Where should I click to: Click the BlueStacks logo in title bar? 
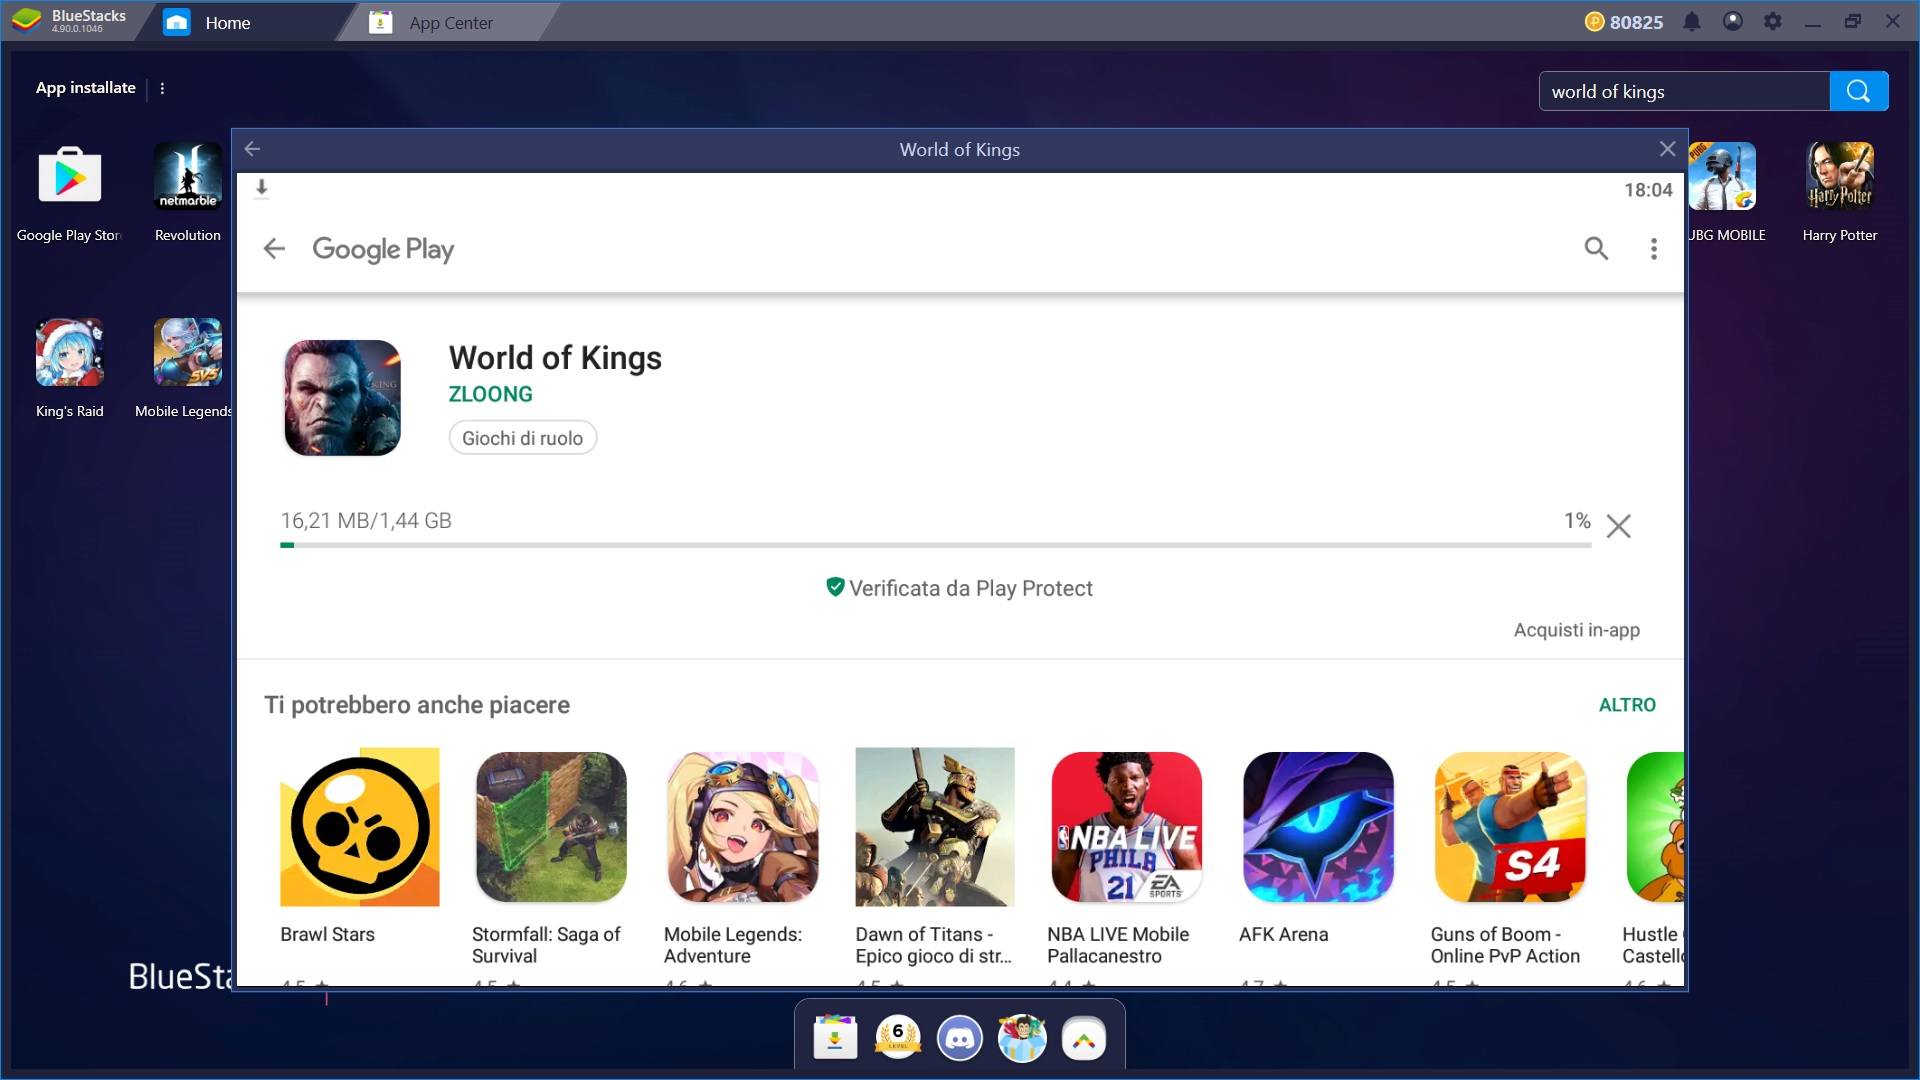coord(27,20)
